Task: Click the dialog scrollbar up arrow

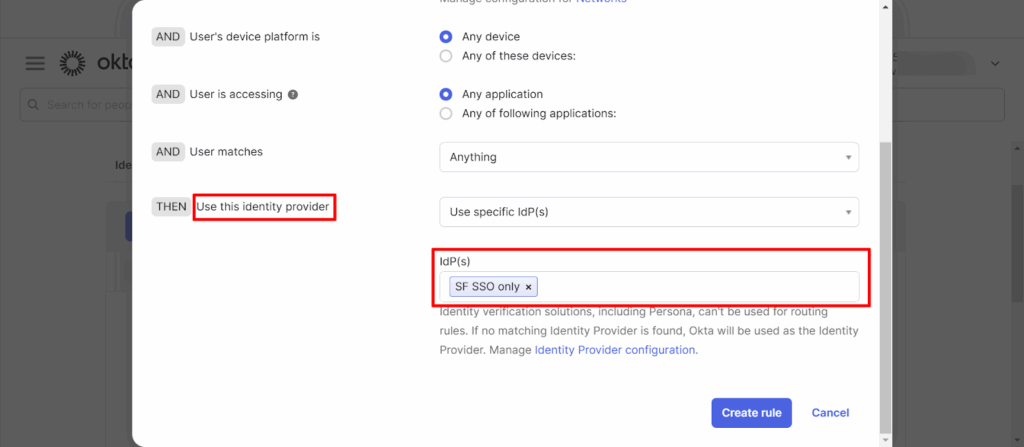Action: pyautogui.click(x=885, y=6)
